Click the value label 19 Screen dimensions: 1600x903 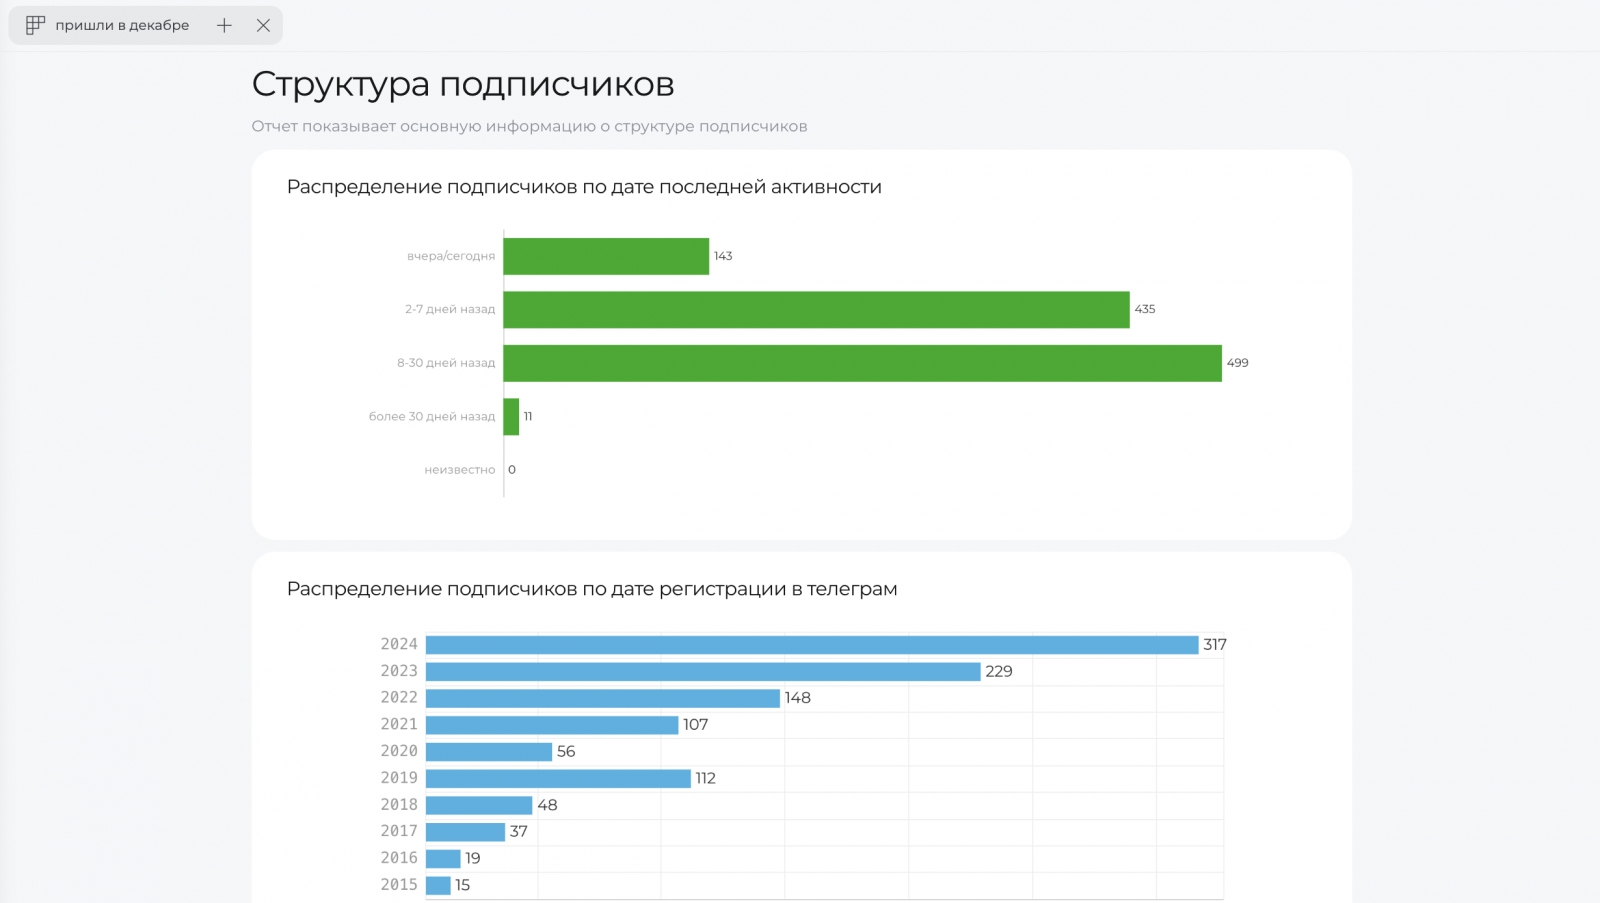(x=473, y=859)
